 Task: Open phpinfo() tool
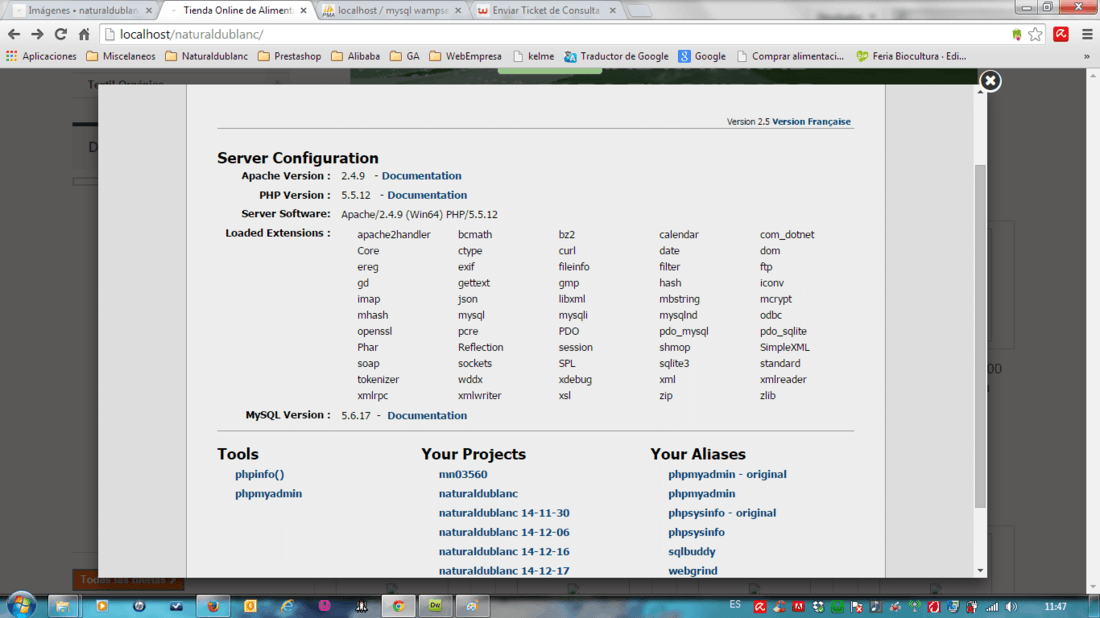click(x=260, y=474)
